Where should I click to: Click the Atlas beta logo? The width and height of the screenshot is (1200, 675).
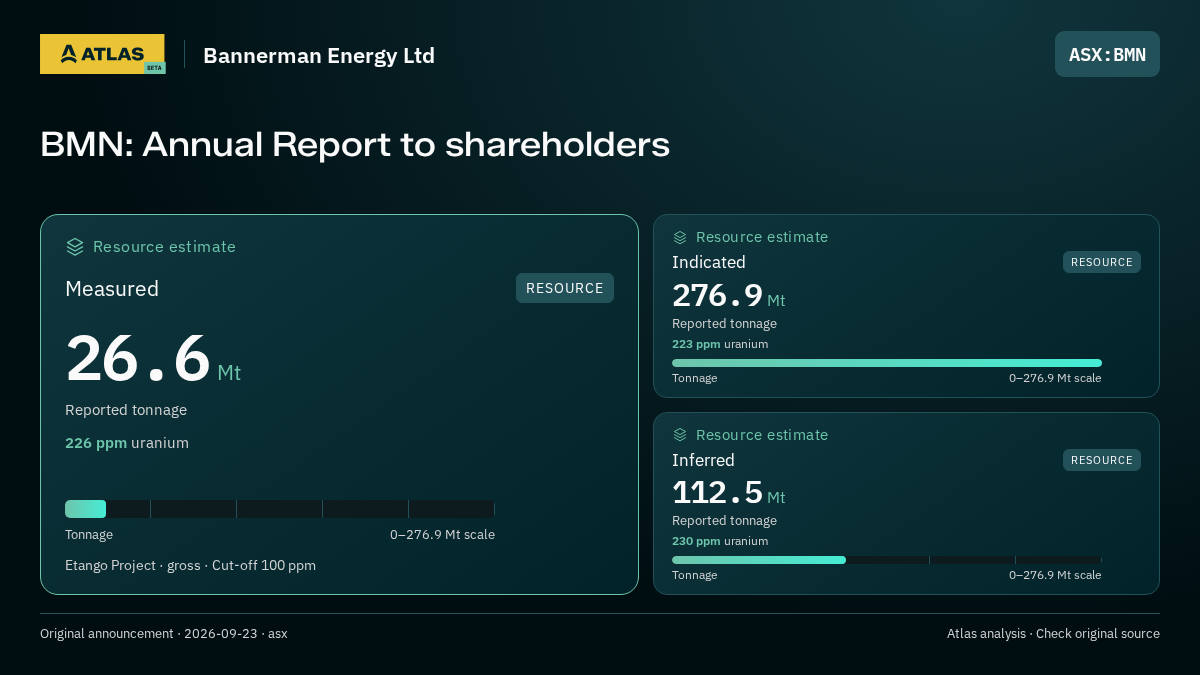(102, 54)
